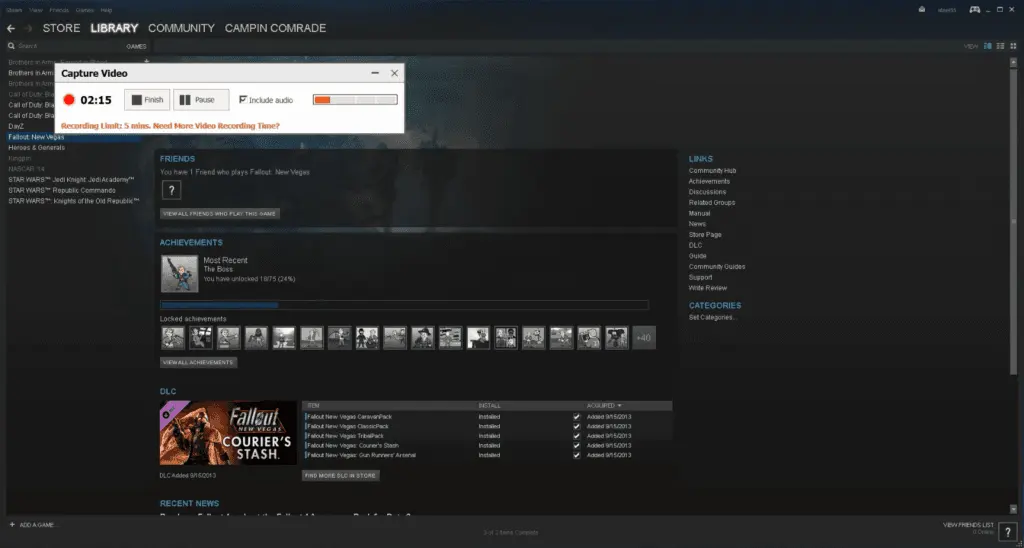
Task: Sort DLC by the ACQUIRED column arrow
Action: tap(620, 406)
